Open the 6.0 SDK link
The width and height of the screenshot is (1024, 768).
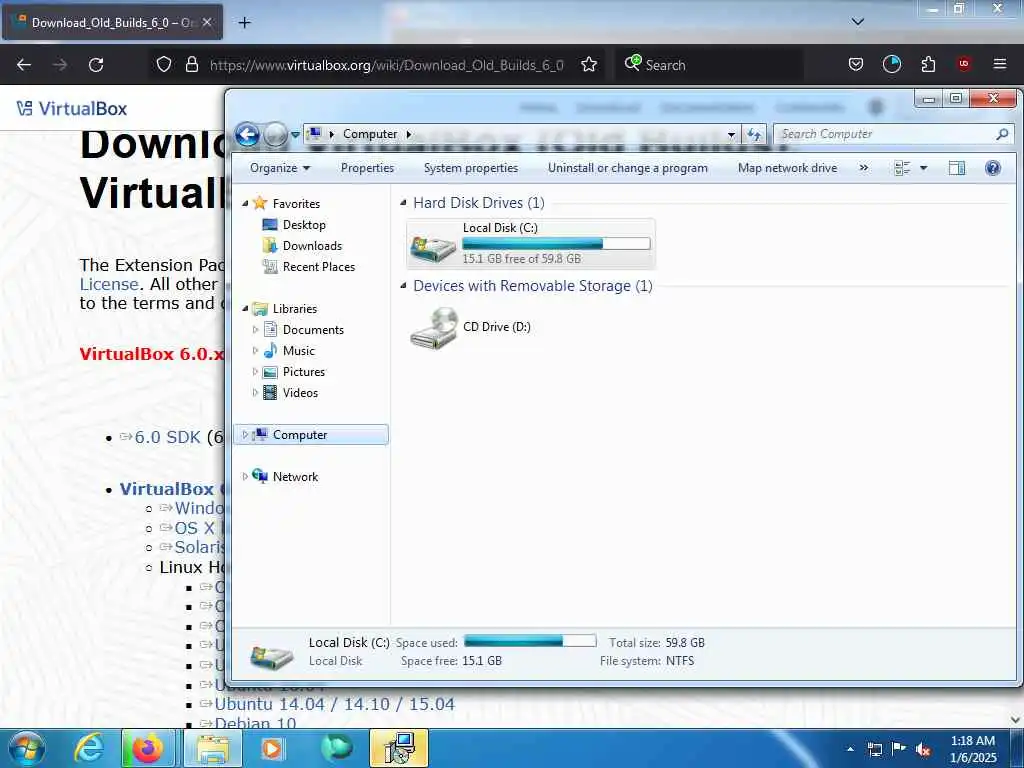click(168, 437)
